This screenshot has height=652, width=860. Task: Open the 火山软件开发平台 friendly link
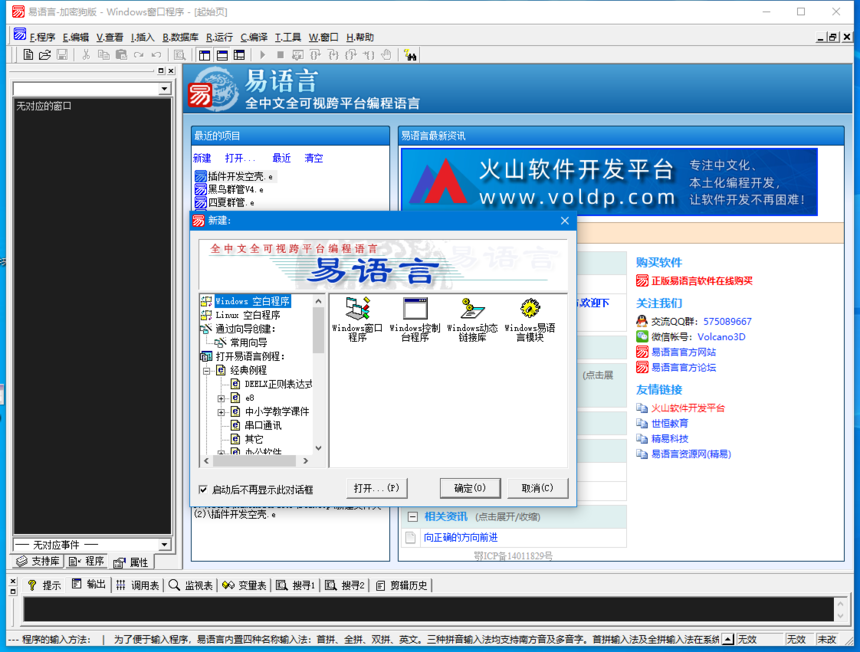coord(688,408)
